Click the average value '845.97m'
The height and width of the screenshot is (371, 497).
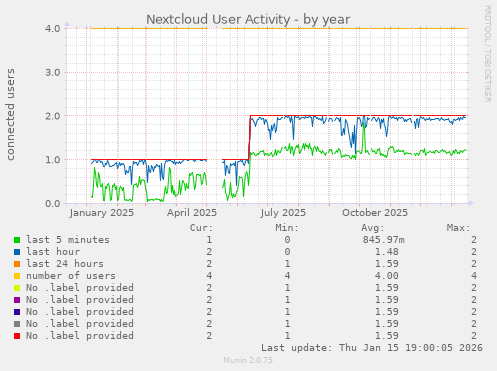(384, 240)
